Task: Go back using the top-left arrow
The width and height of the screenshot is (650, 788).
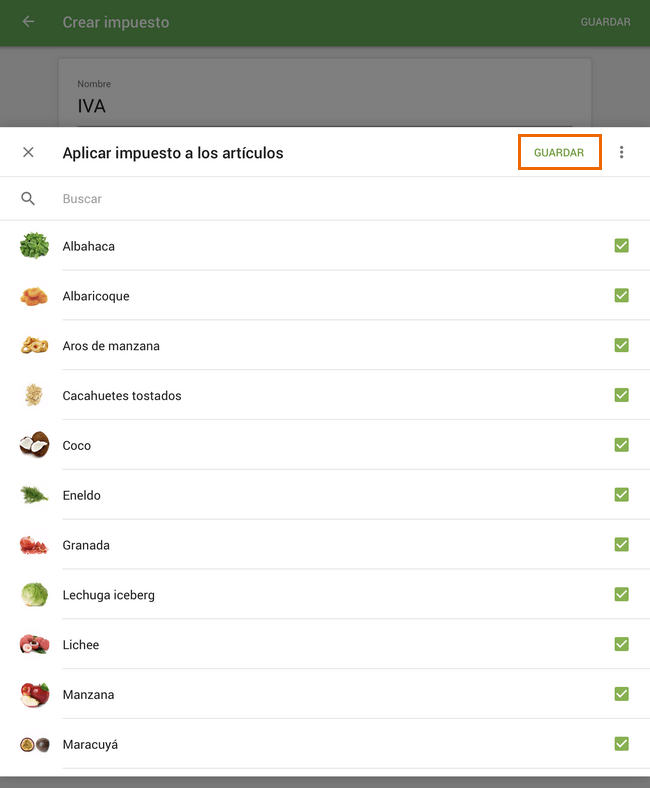Action: point(28,22)
